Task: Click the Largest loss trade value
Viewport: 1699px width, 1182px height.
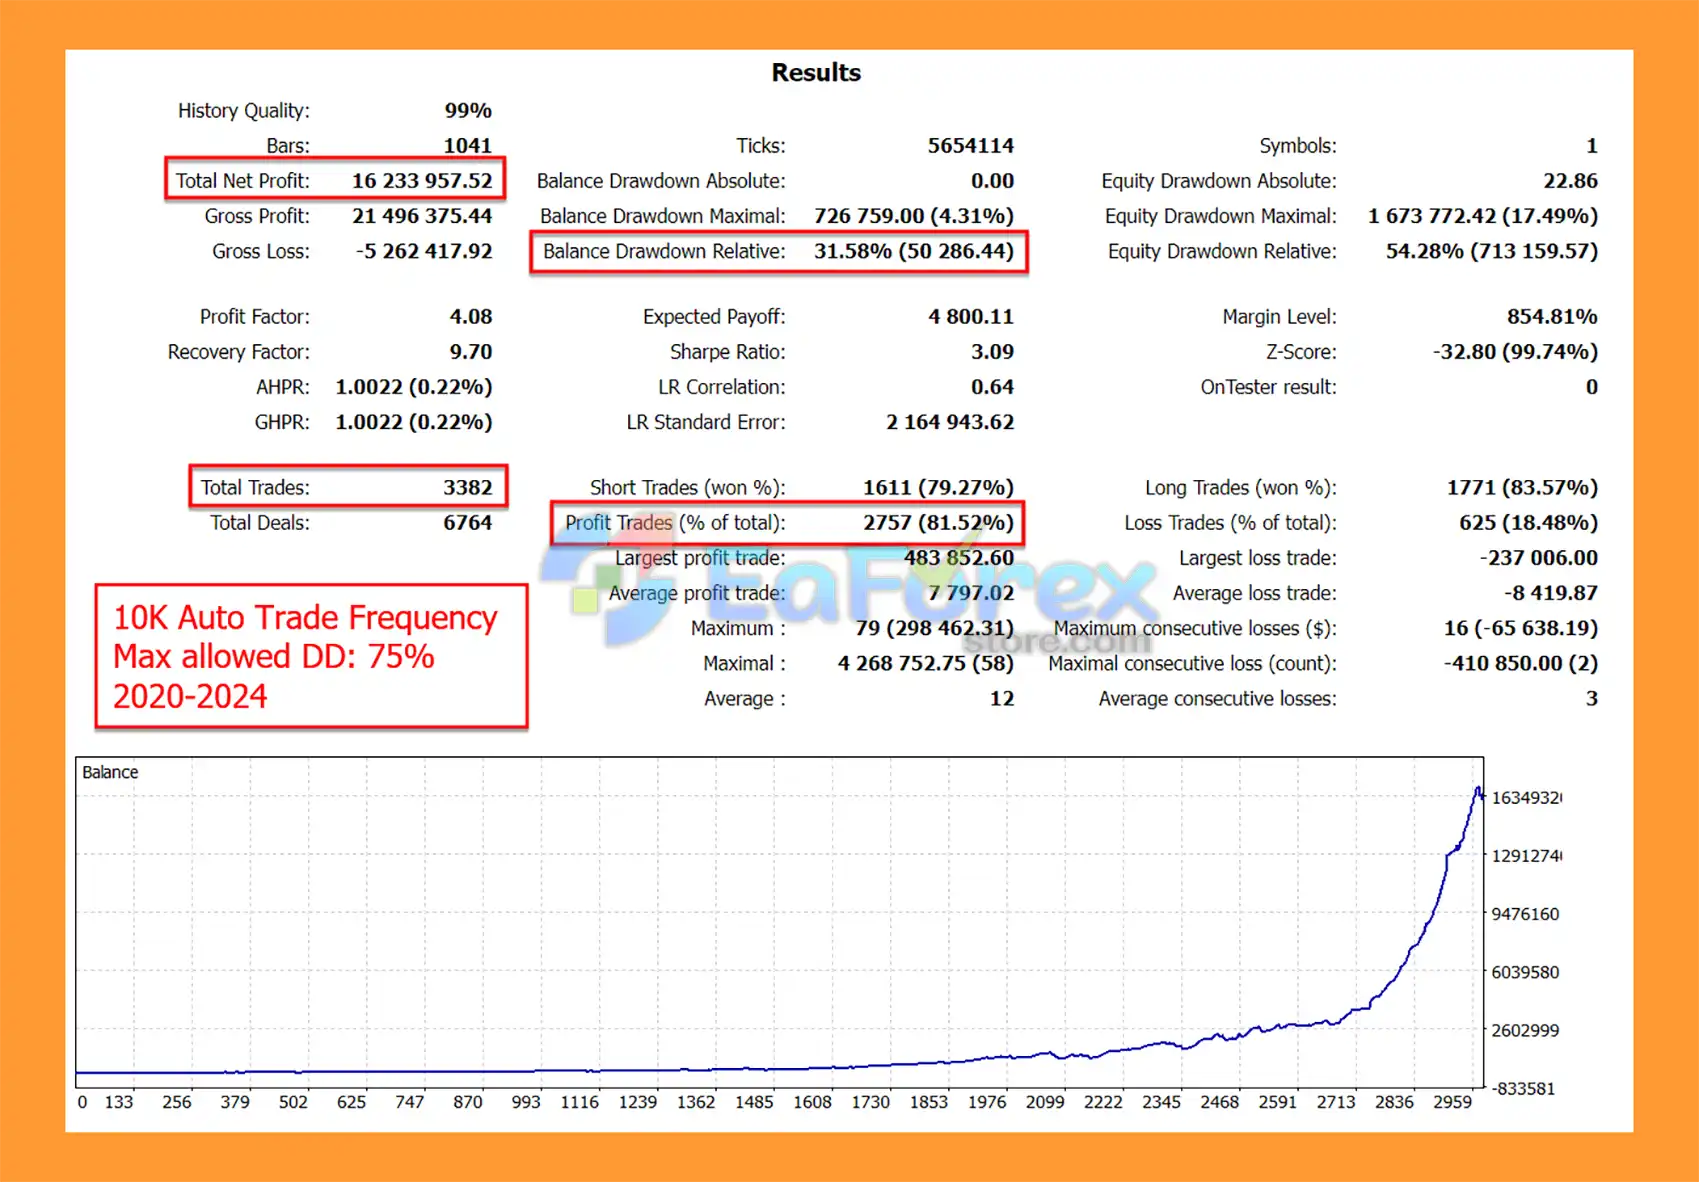Action: (1538, 558)
